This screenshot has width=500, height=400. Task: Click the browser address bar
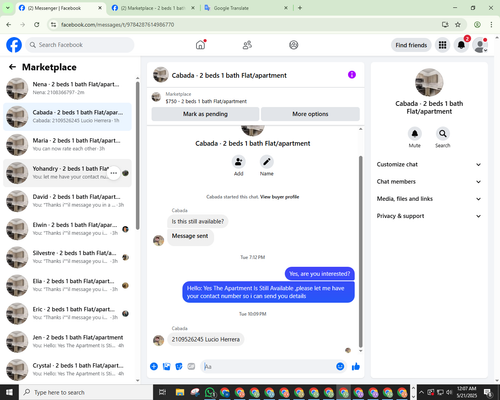click(247, 25)
